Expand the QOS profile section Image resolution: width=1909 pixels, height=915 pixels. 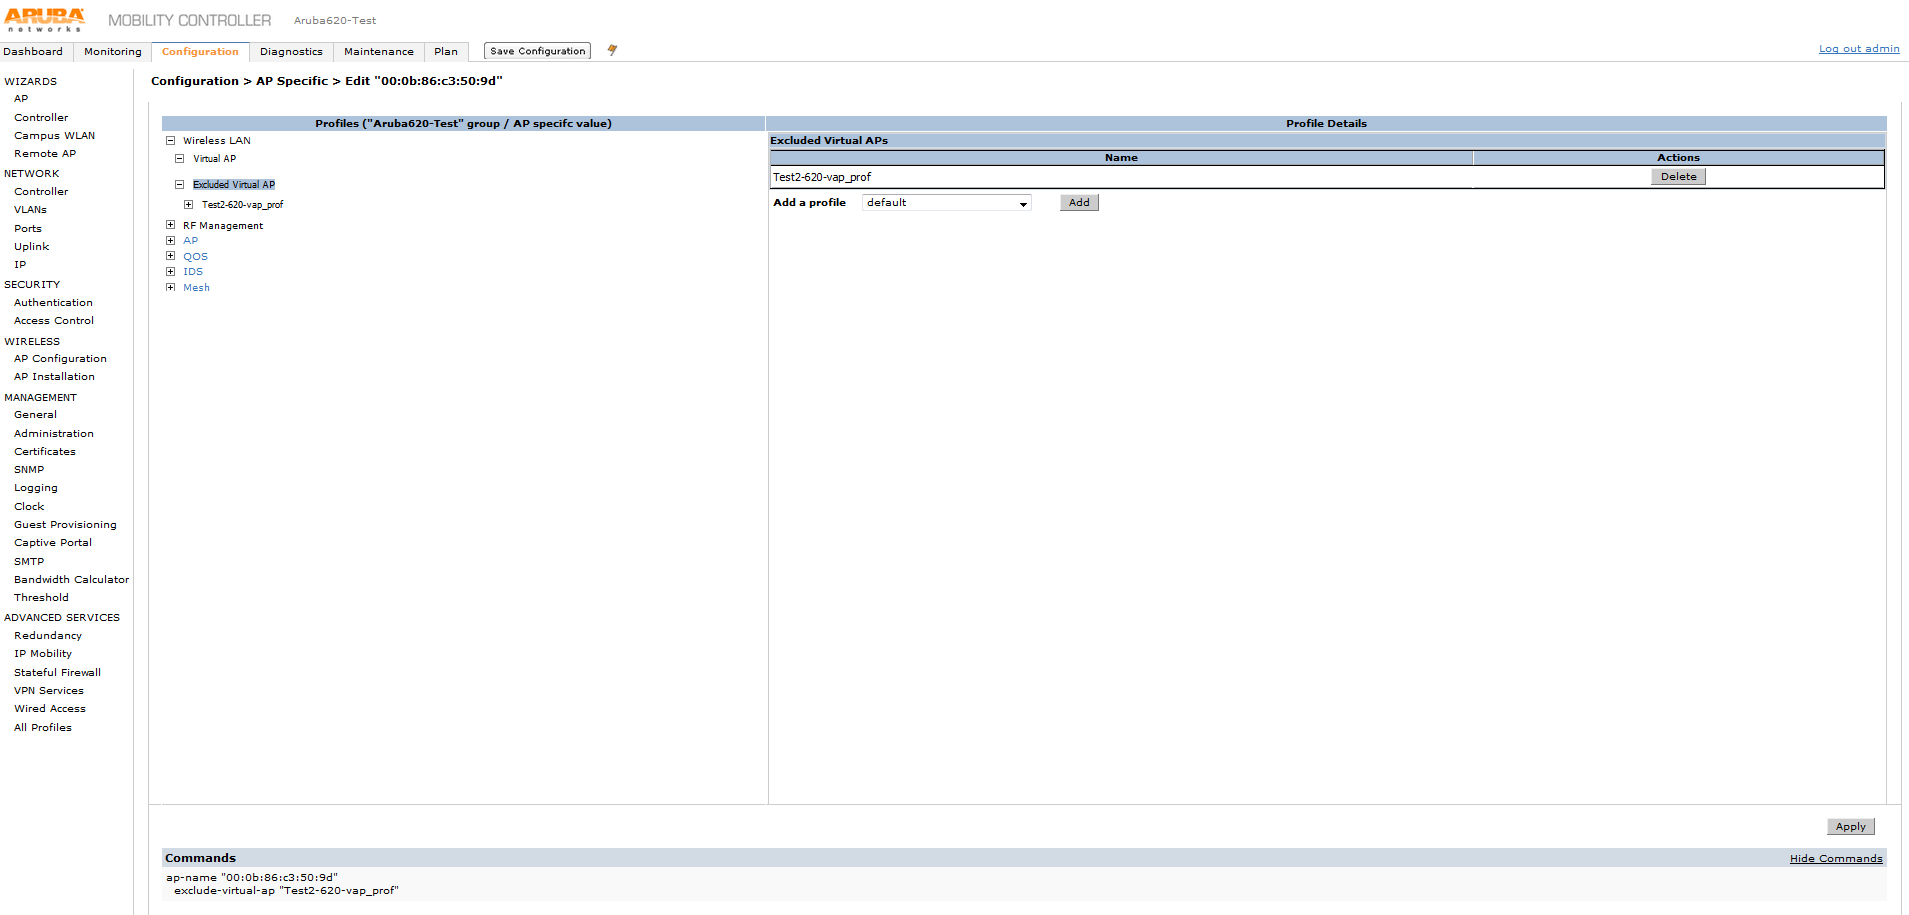(x=171, y=256)
